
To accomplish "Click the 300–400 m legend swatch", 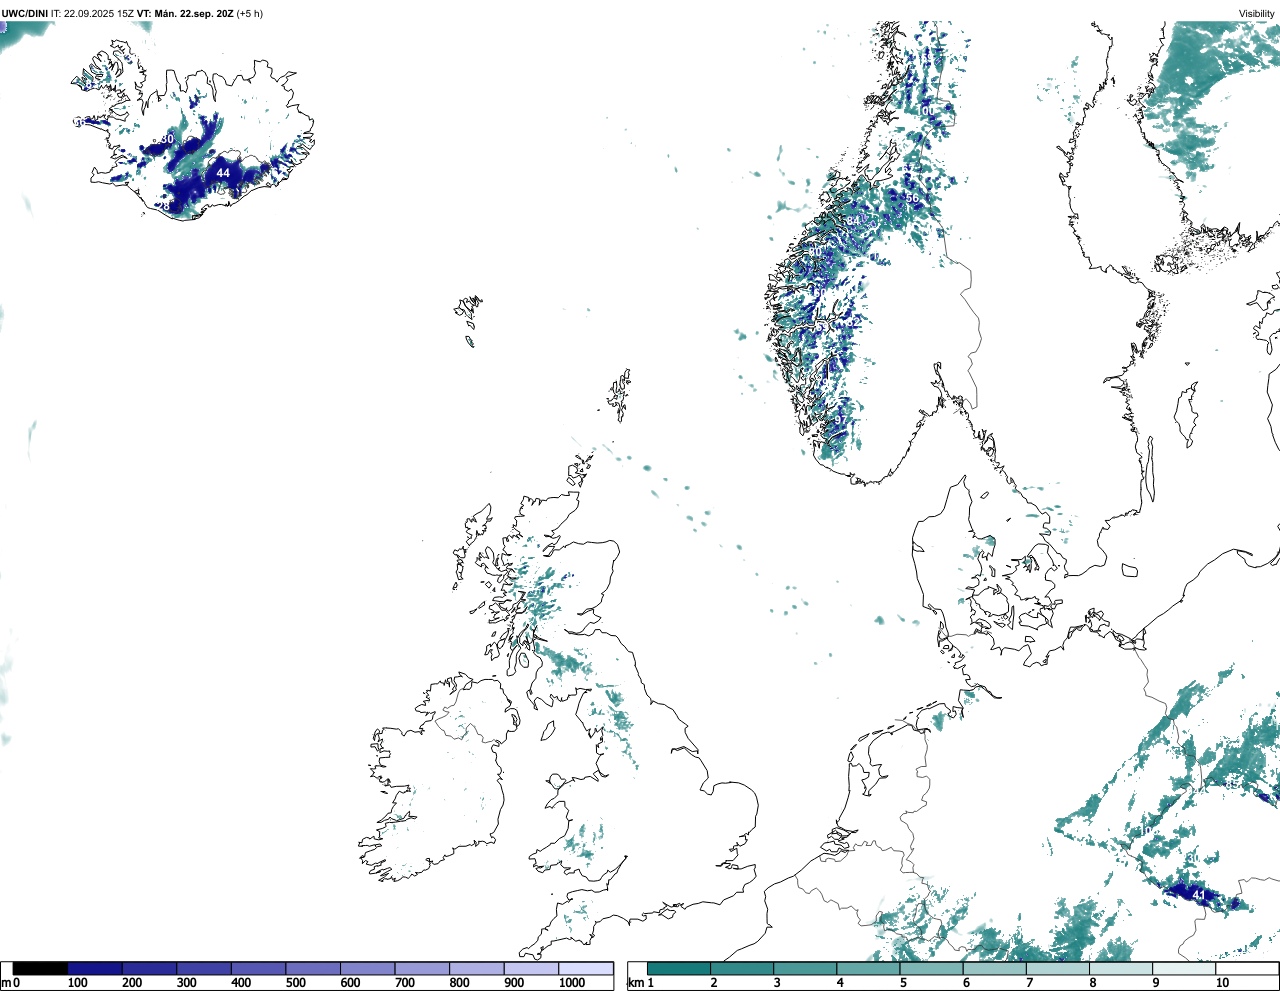I will point(204,969).
